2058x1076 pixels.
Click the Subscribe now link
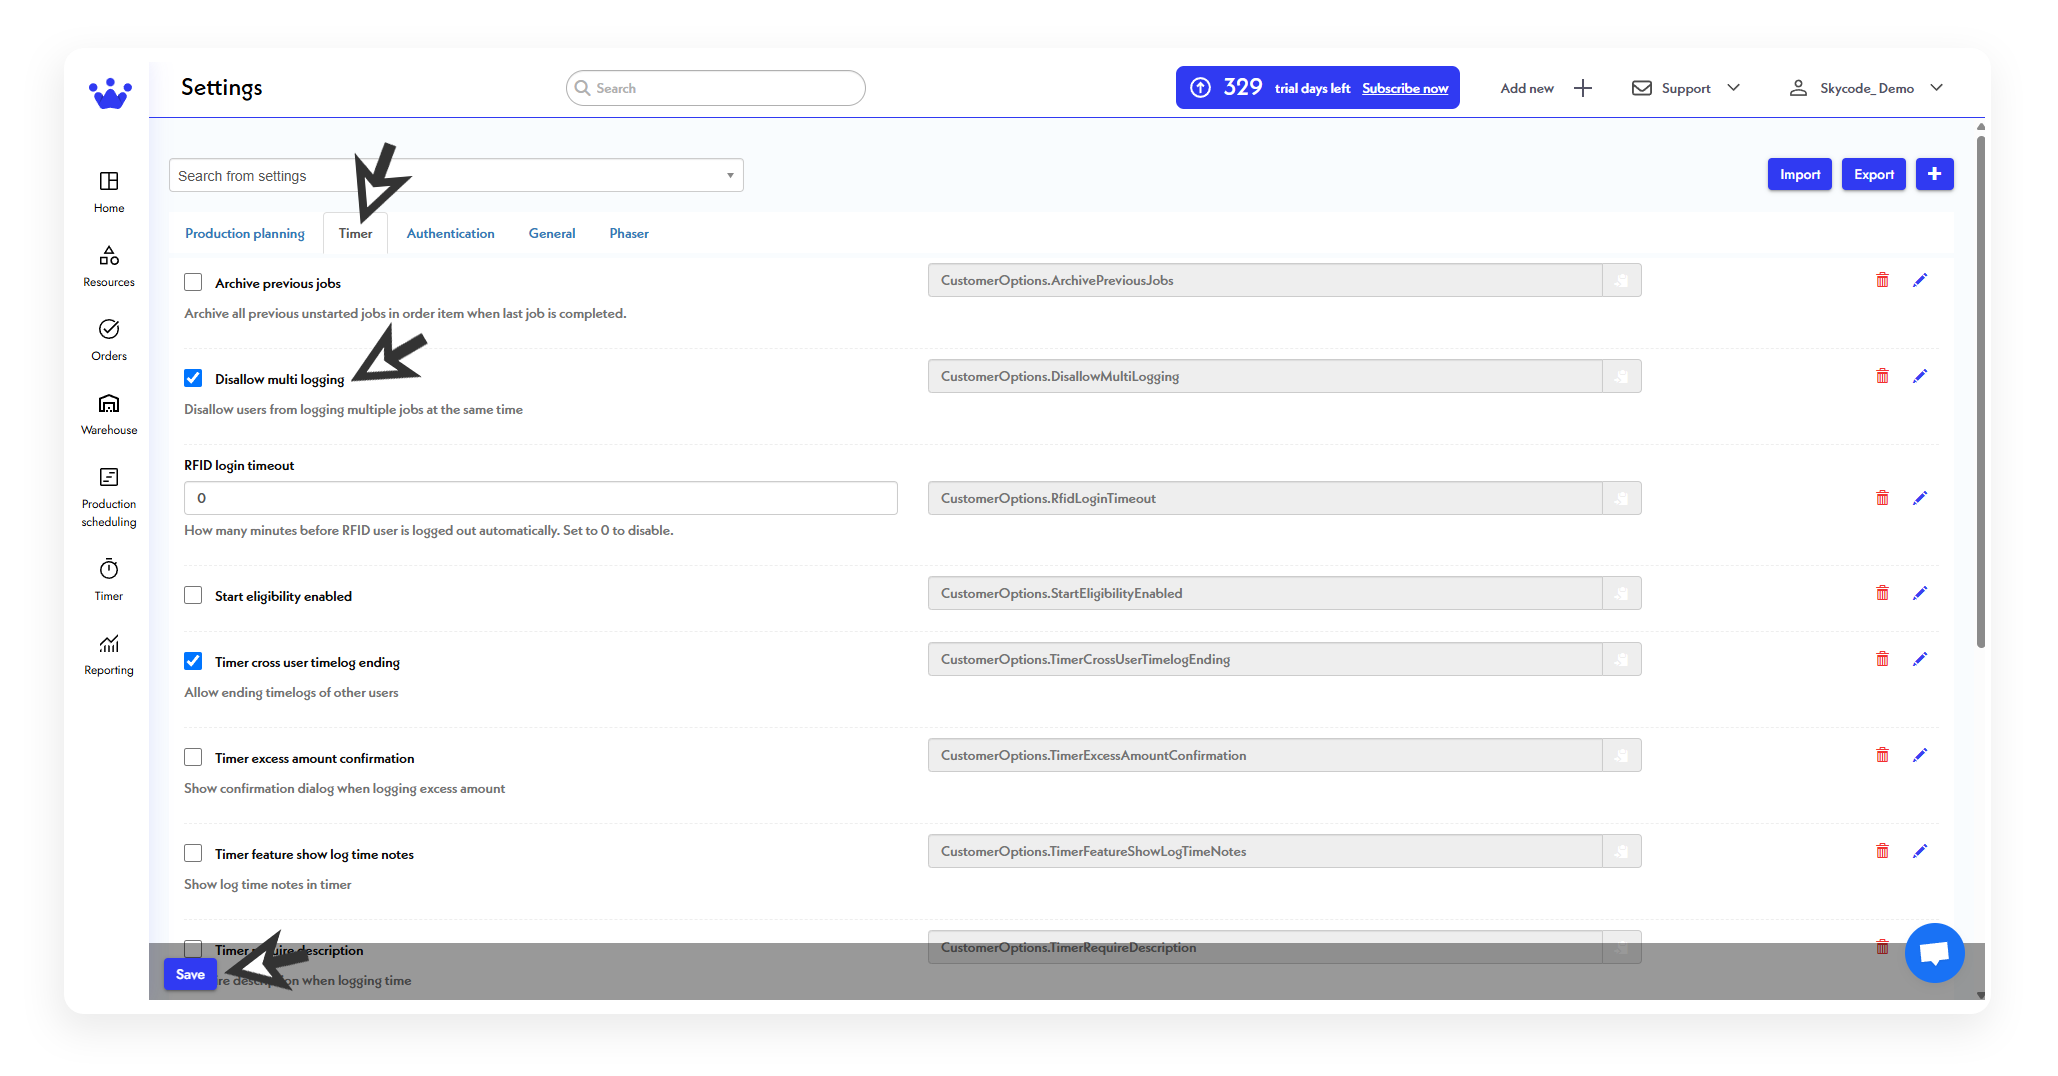[x=1404, y=88]
